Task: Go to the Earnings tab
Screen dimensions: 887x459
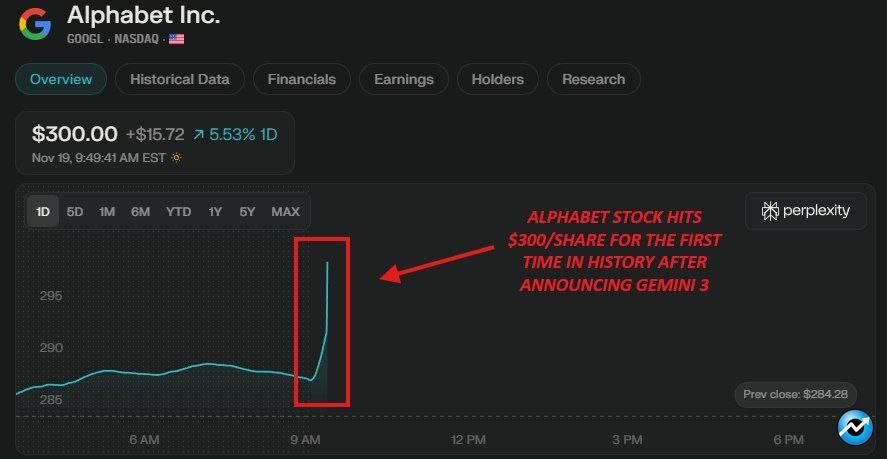Action: click(x=404, y=79)
